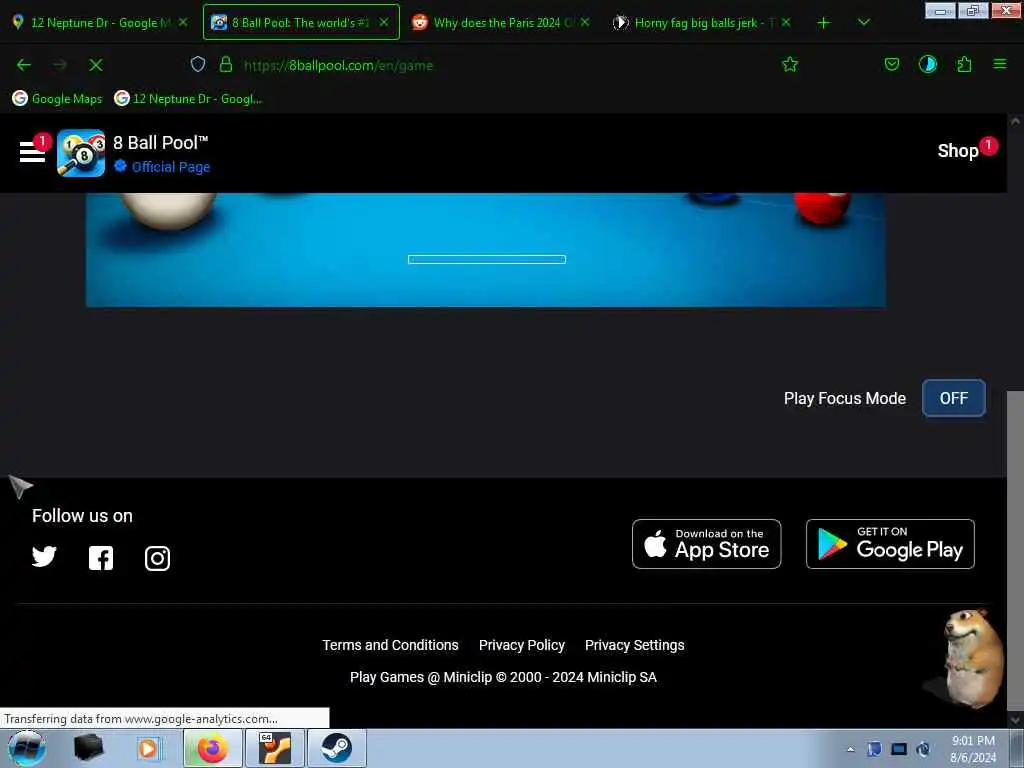The image size is (1024, 768).
Task: Download on the App Store badge
Action: [706, 544]
